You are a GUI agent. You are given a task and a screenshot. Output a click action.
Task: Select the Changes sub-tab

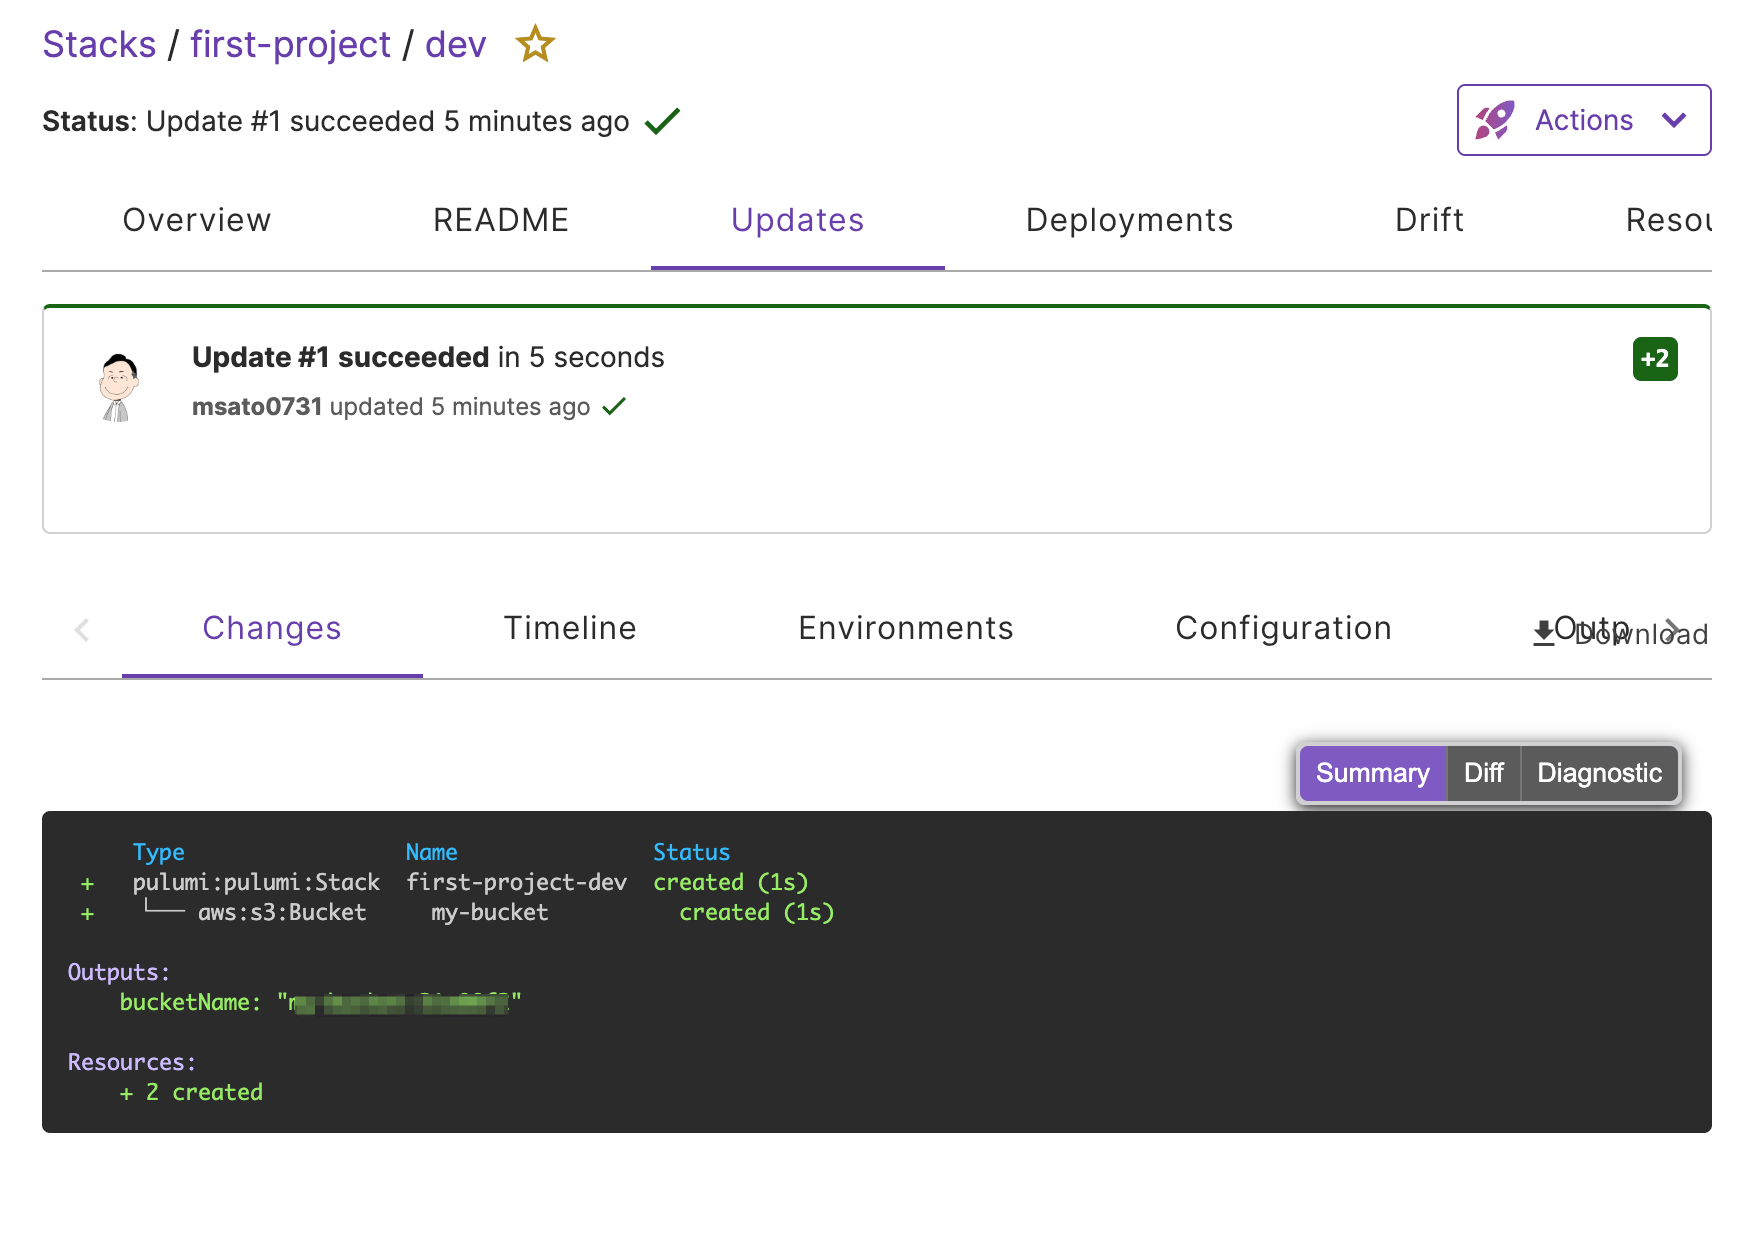click(x=272, y=628)
